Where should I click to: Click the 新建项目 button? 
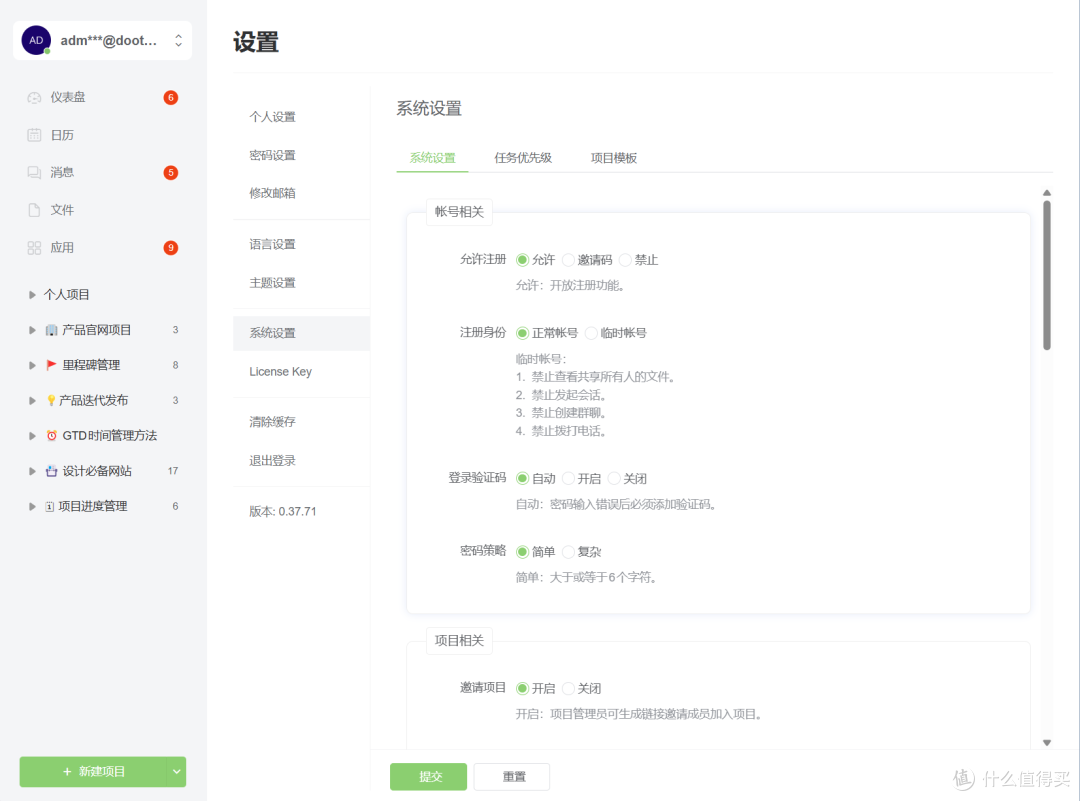pos(93,771)
